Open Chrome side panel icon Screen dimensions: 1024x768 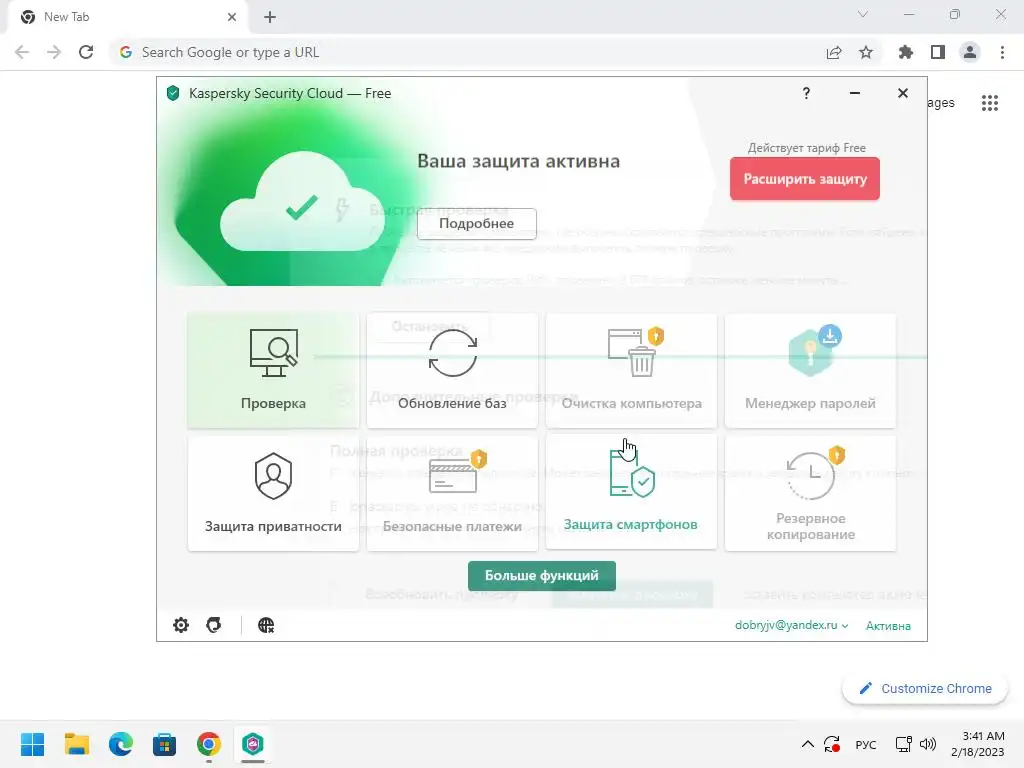[x=938, y=52]
